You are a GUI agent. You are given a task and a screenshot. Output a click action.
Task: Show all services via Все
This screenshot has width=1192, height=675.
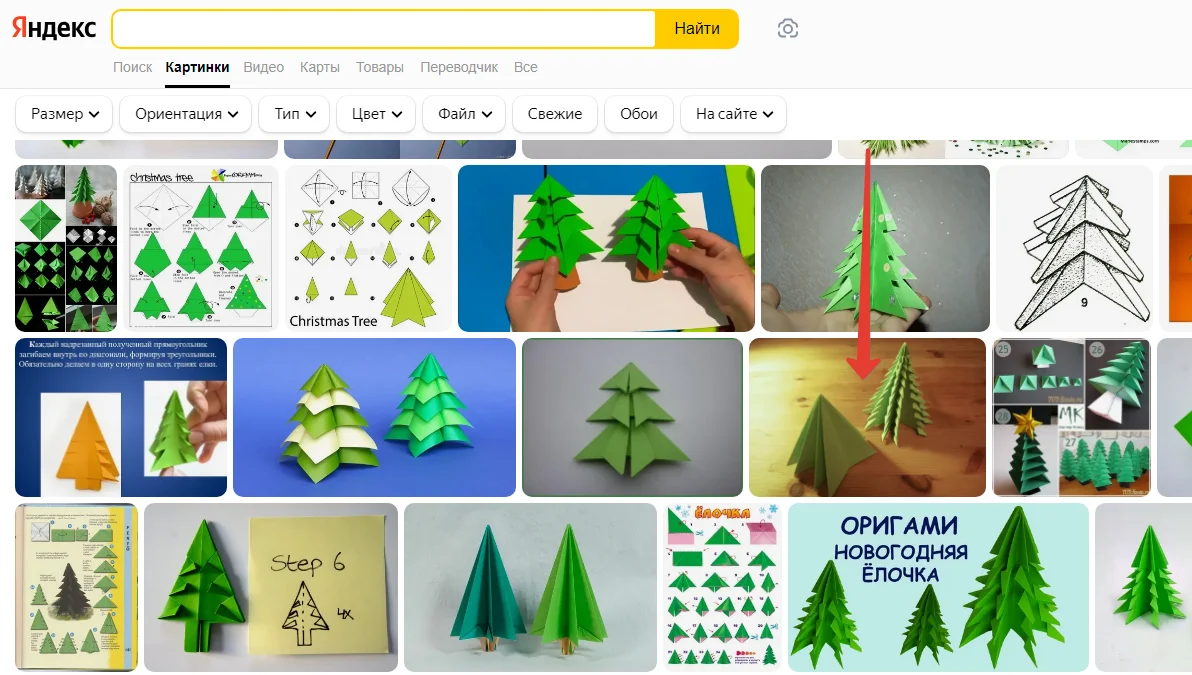click(x=525, y=67)
